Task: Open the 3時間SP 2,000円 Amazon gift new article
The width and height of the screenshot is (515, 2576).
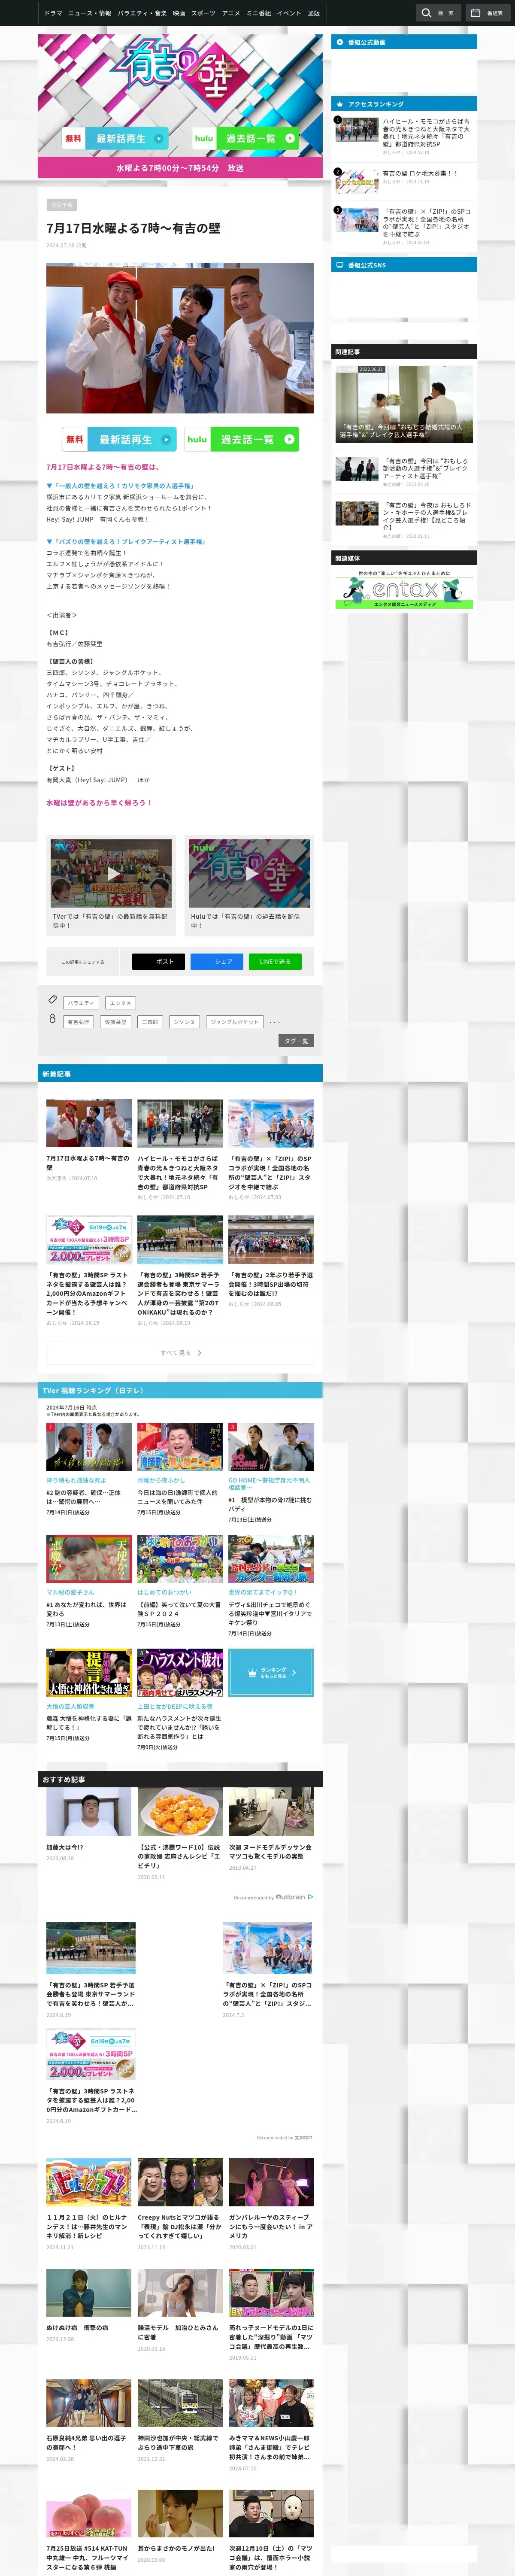Action: tap(89, 1271)
